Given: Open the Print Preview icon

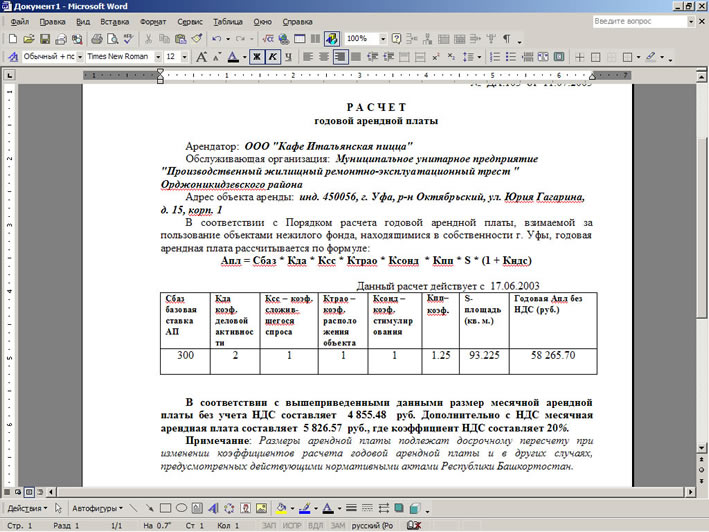Looking at the screenshot, I should coord(113,39).
